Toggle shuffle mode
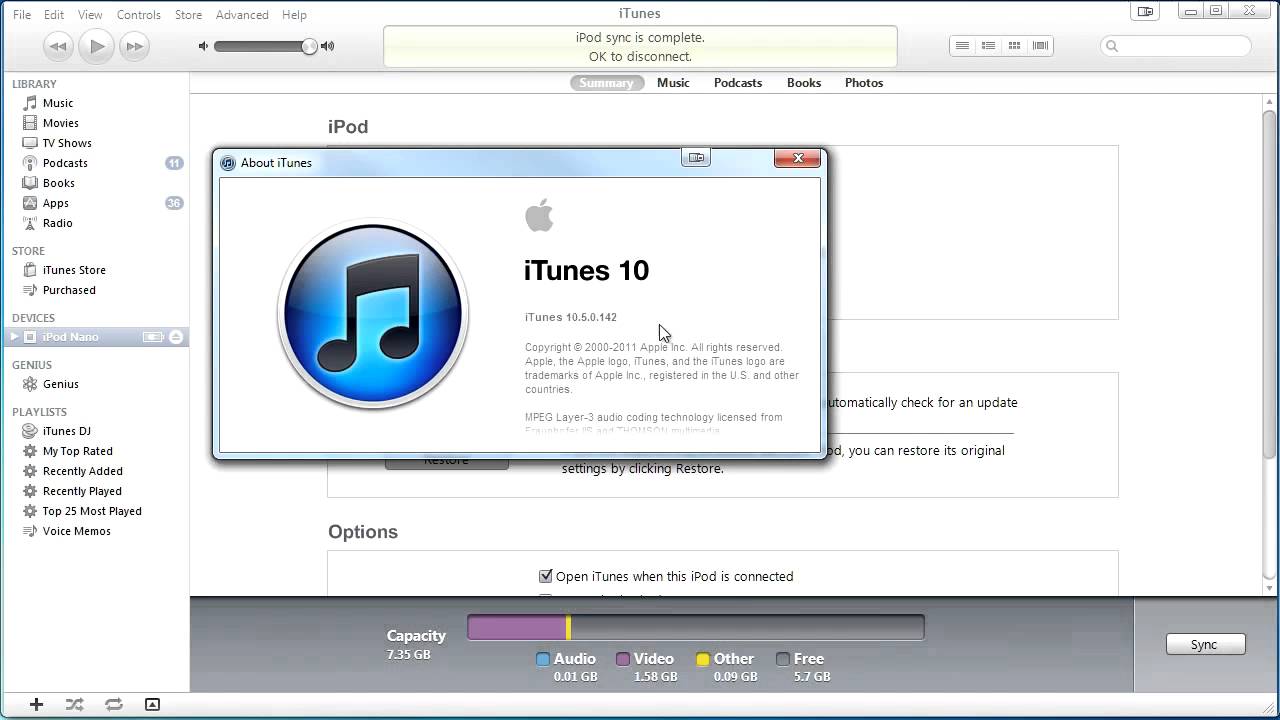1280x720 pixels. click(x=75, y=704)
